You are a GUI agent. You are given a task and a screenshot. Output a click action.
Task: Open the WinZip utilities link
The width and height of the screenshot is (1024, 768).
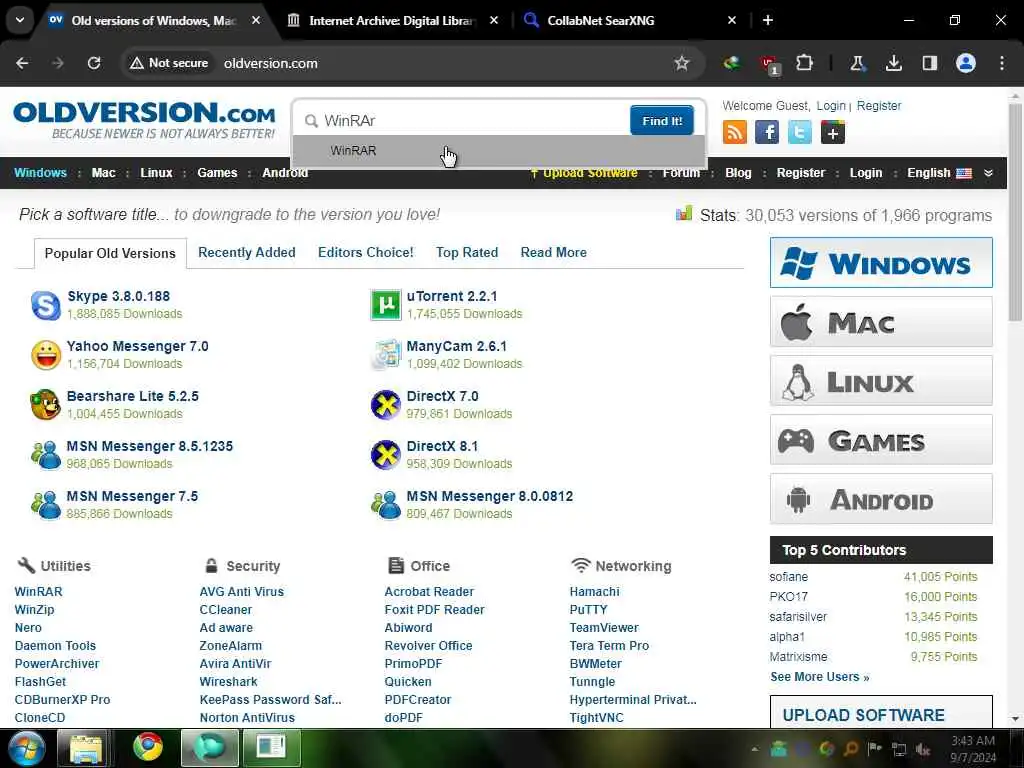pyautogui.click(x=35, y=610)
